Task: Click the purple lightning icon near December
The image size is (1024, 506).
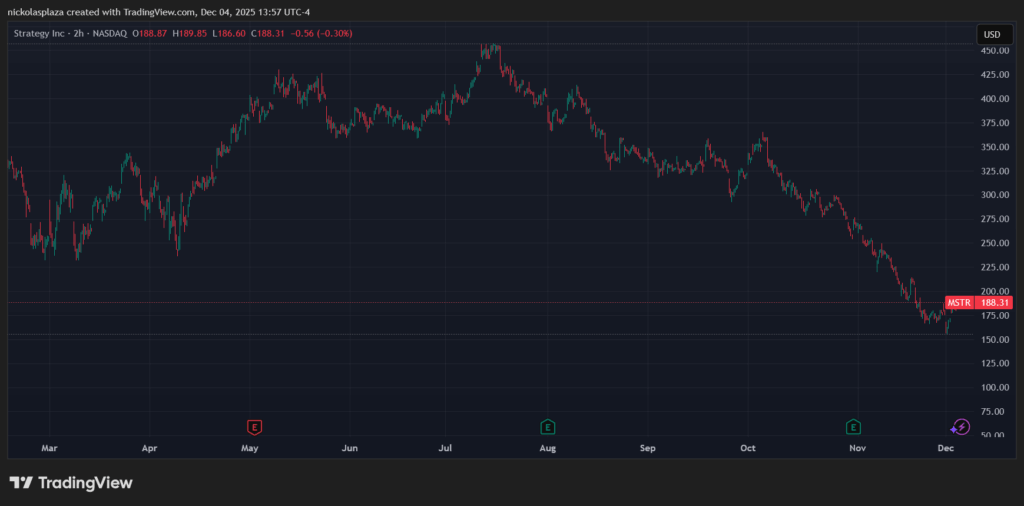Action: click(x=961, y=427)
